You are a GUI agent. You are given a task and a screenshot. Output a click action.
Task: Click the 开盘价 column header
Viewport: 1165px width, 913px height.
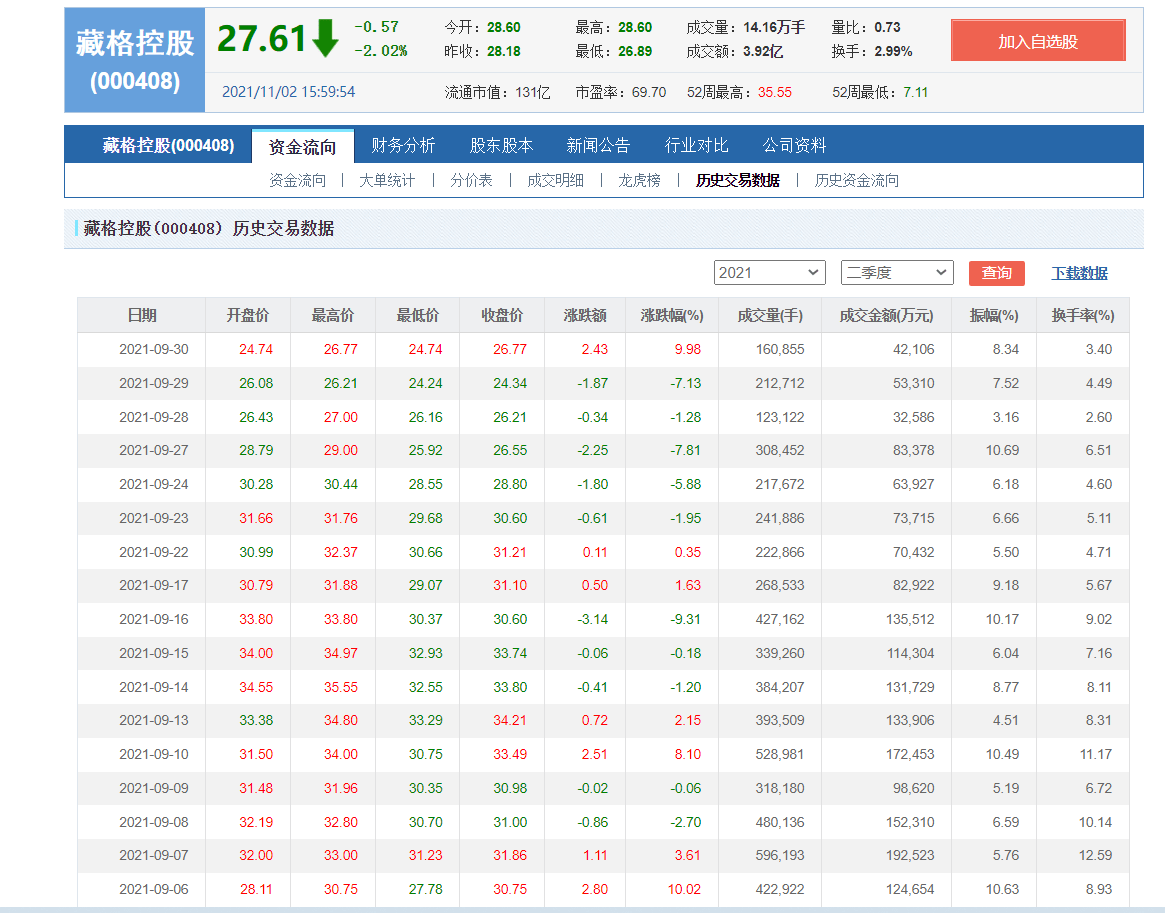247,315
